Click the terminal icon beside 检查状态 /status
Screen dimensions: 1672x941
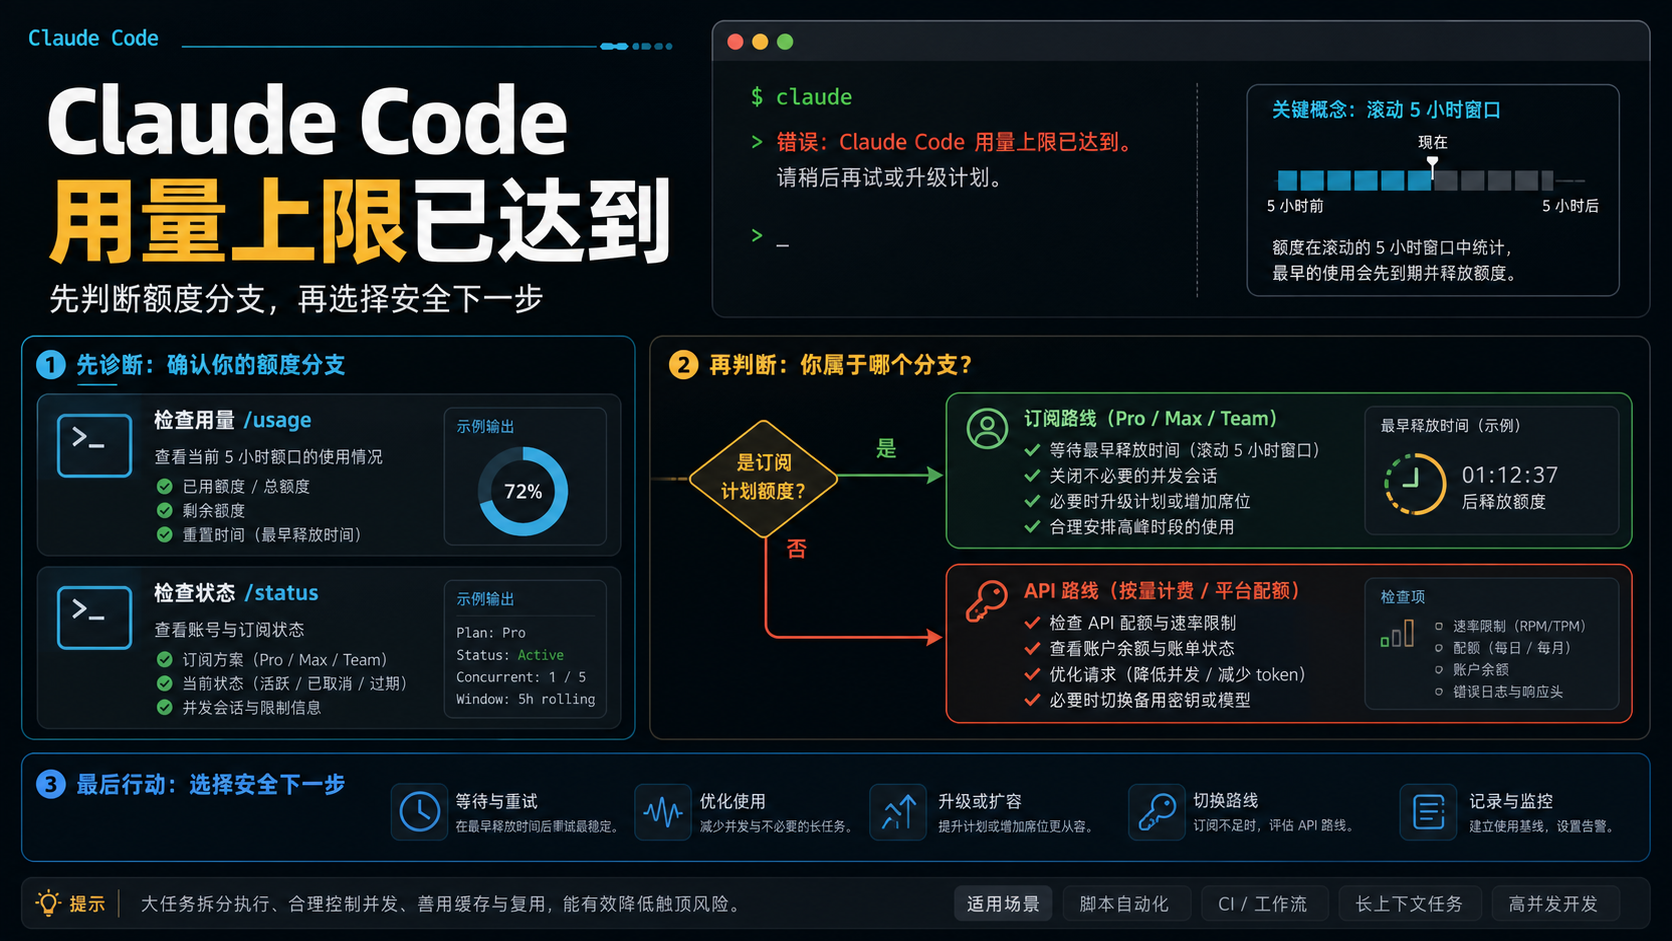click(x=95, y=618)
